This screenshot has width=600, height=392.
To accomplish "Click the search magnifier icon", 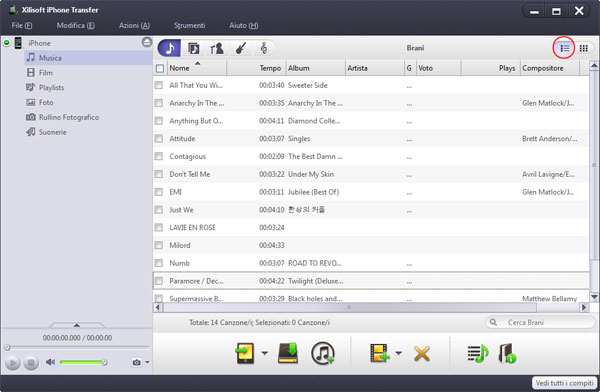I will (x=494, y=322).
